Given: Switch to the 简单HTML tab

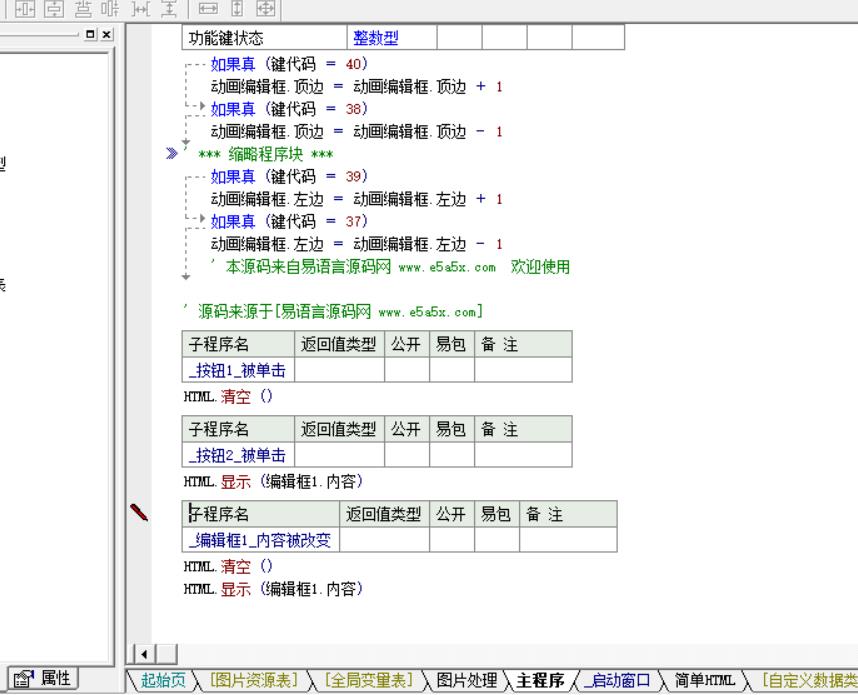Looking at the screenshot, I should pyautogui.click(x=705, y=680).
